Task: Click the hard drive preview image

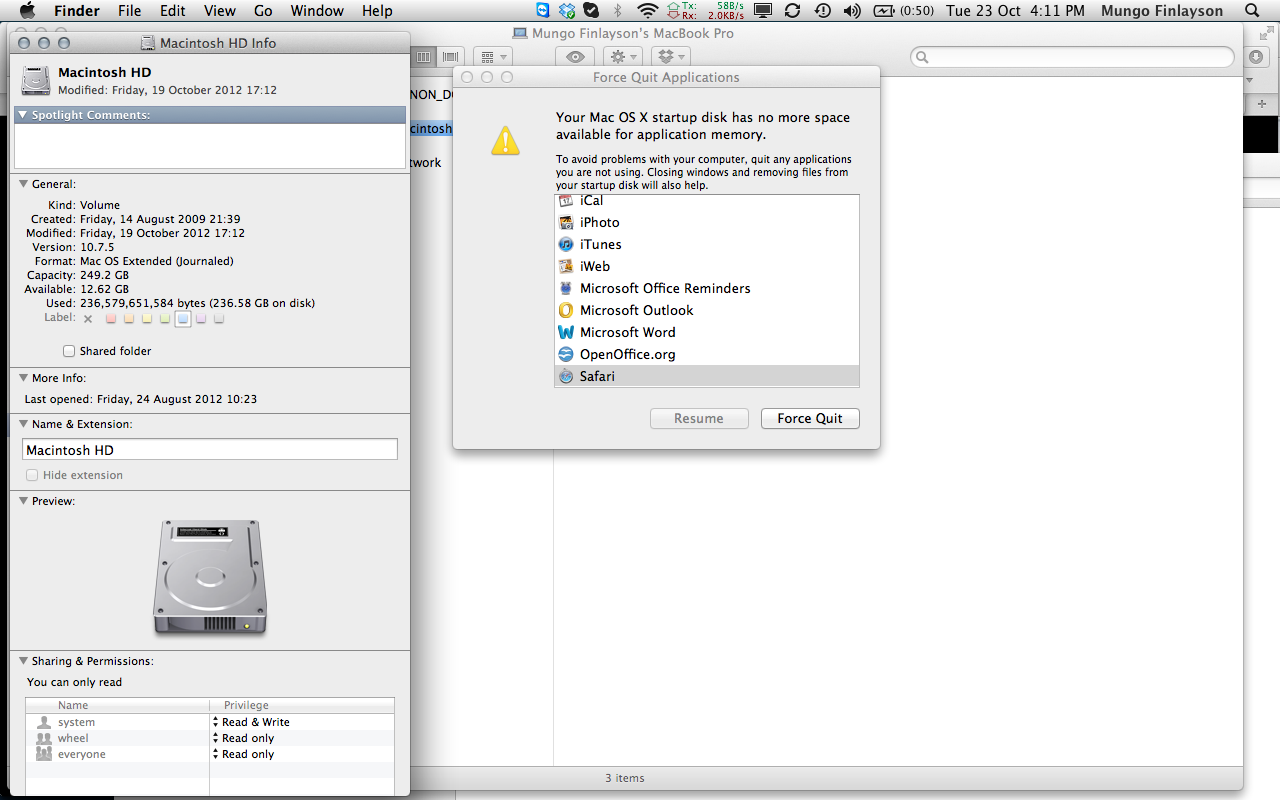Action: [210, 577]
